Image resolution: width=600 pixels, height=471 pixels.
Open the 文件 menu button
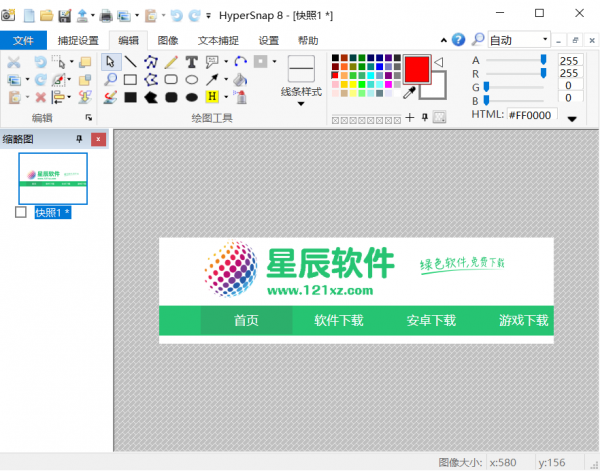(23, 40)
